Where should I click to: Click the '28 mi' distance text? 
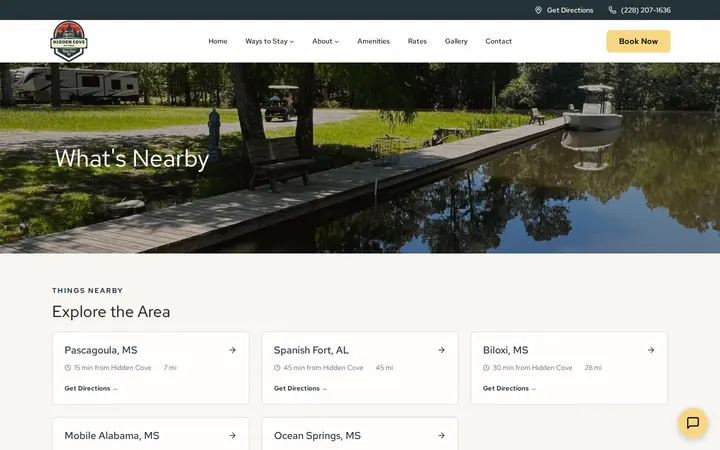click(593, 368)
